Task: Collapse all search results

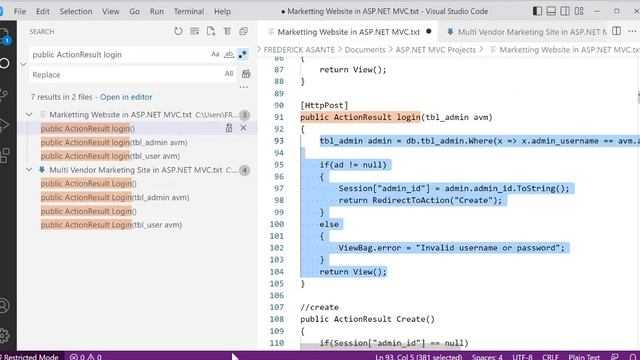Action: point(244,31)
